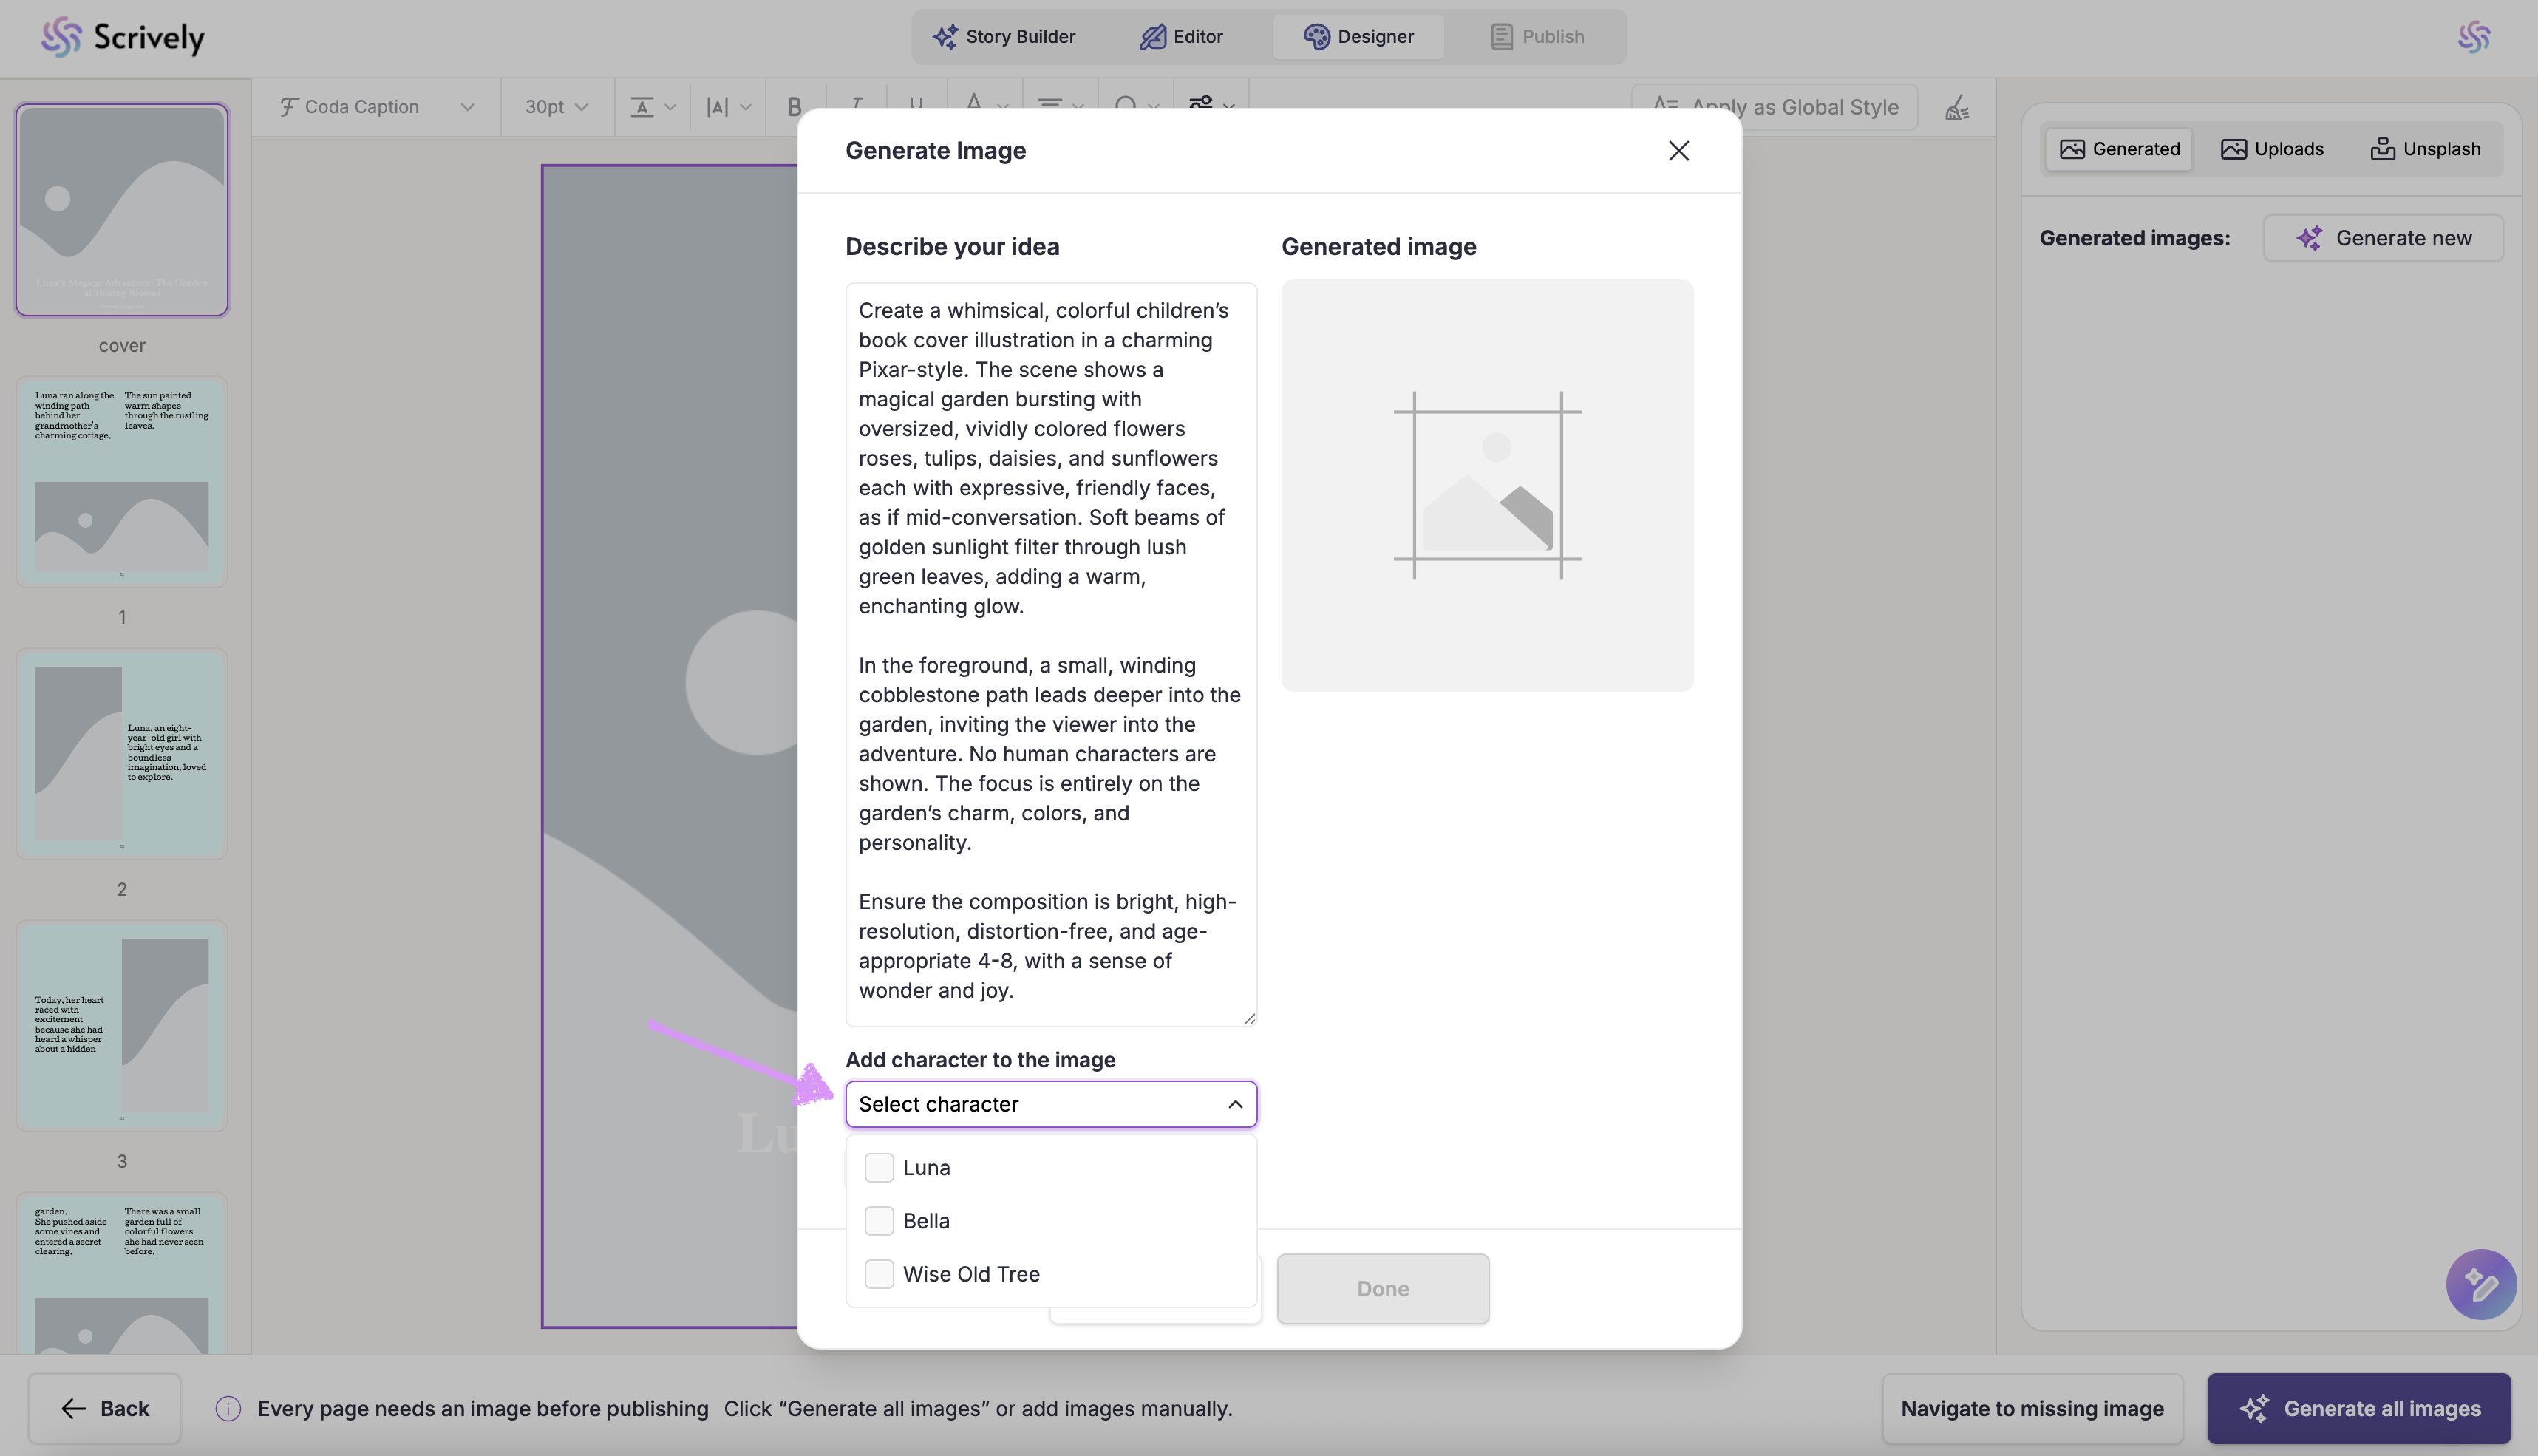Check the Bella character checkbox
Screen dimensions: 2538x1456
[x=879, y=1220]
